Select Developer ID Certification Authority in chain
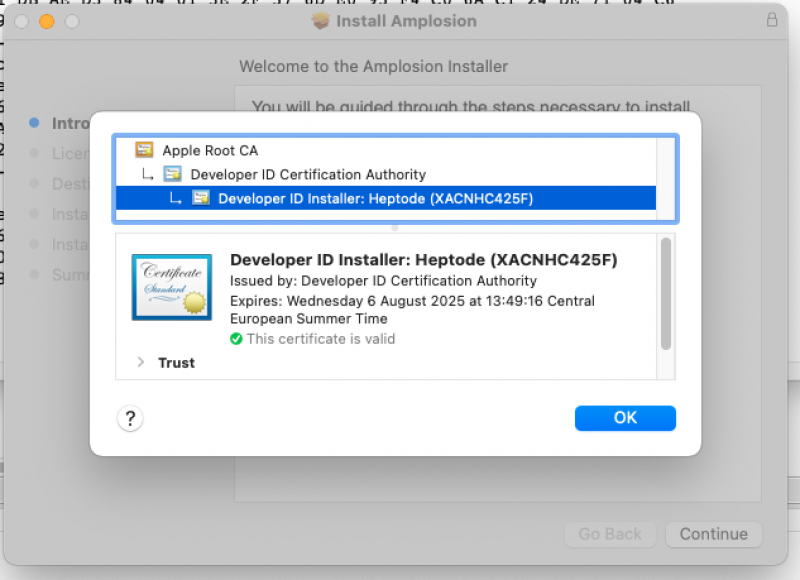Image resolution: width=800 pixels, height=580 pixels. click(x=308, y=174)
